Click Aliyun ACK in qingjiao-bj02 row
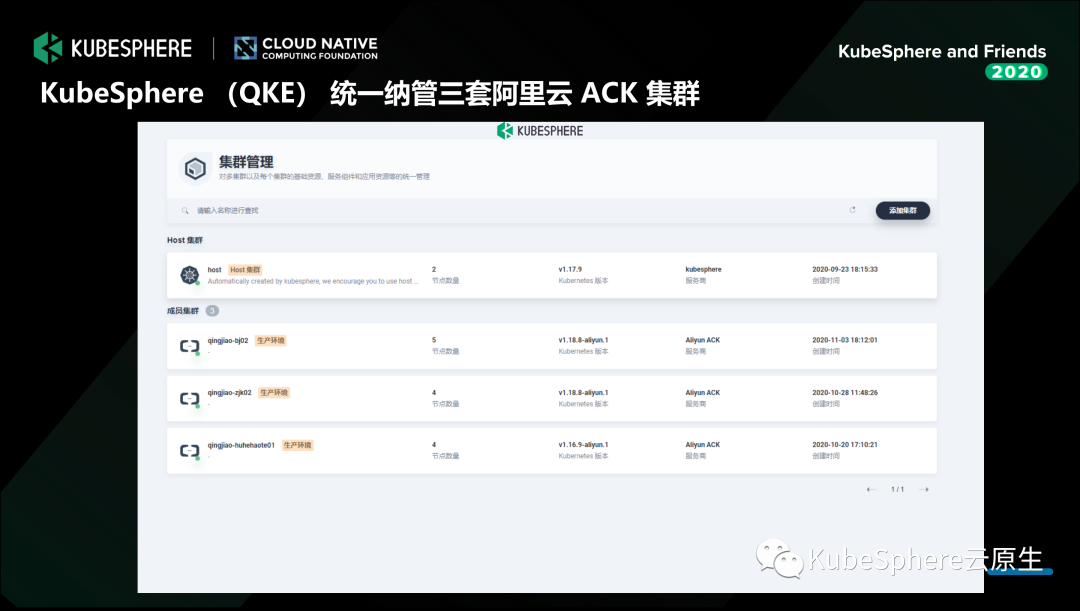Screen dimensions: 1080x611 [703, 340]
